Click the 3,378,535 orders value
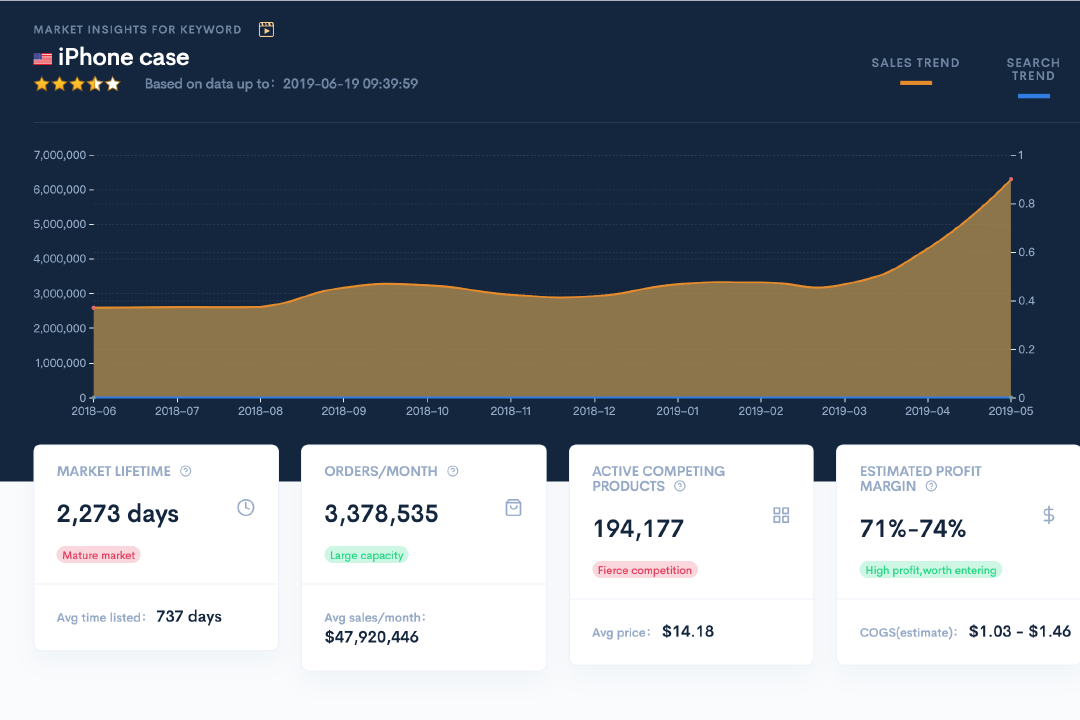This screenshot has height=720, width=1080. (381, 514)
